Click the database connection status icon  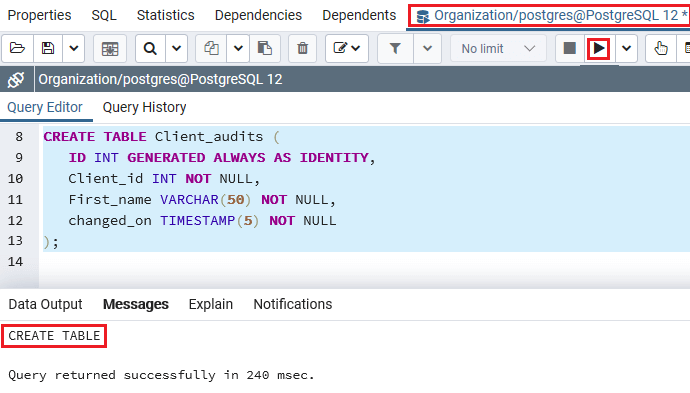(16, 80)
